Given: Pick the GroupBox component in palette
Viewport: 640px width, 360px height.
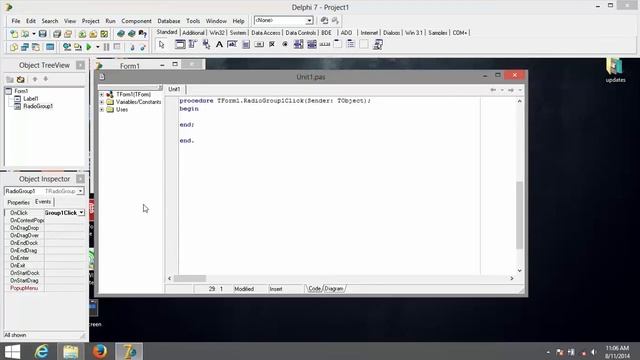Looking at the screenshot, I should click(x=338, y=44).
